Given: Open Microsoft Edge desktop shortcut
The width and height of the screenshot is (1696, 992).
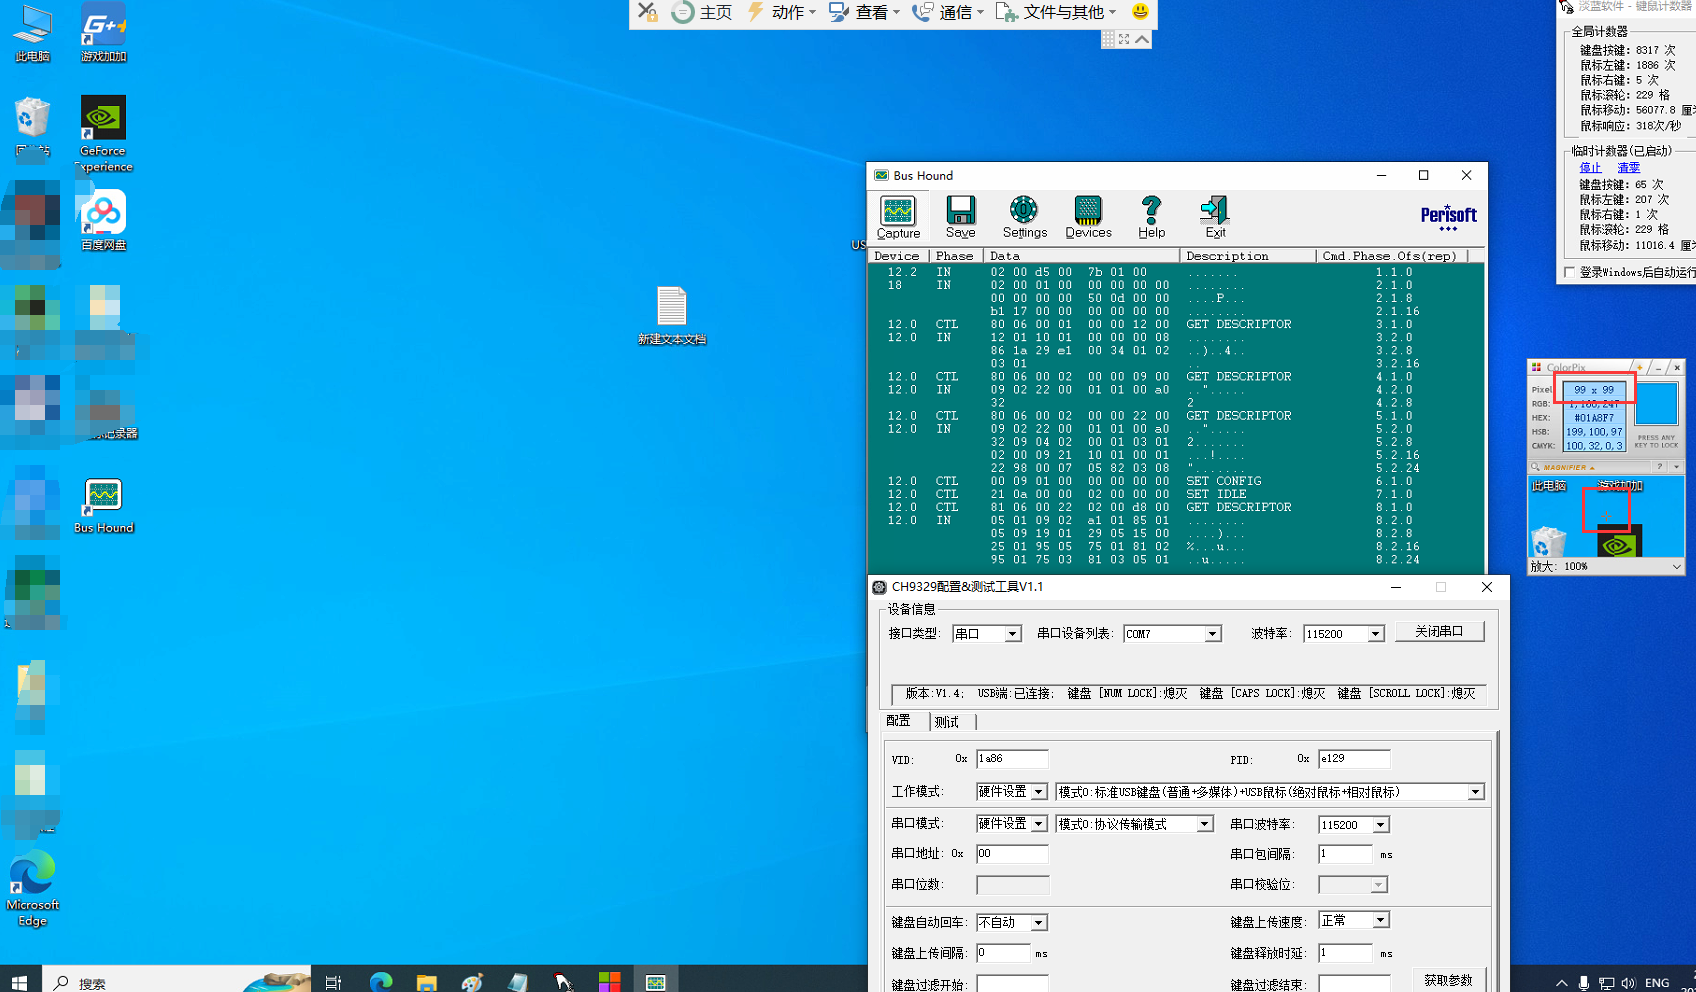Looking at the screenshot, I should (x=33, y=888).
